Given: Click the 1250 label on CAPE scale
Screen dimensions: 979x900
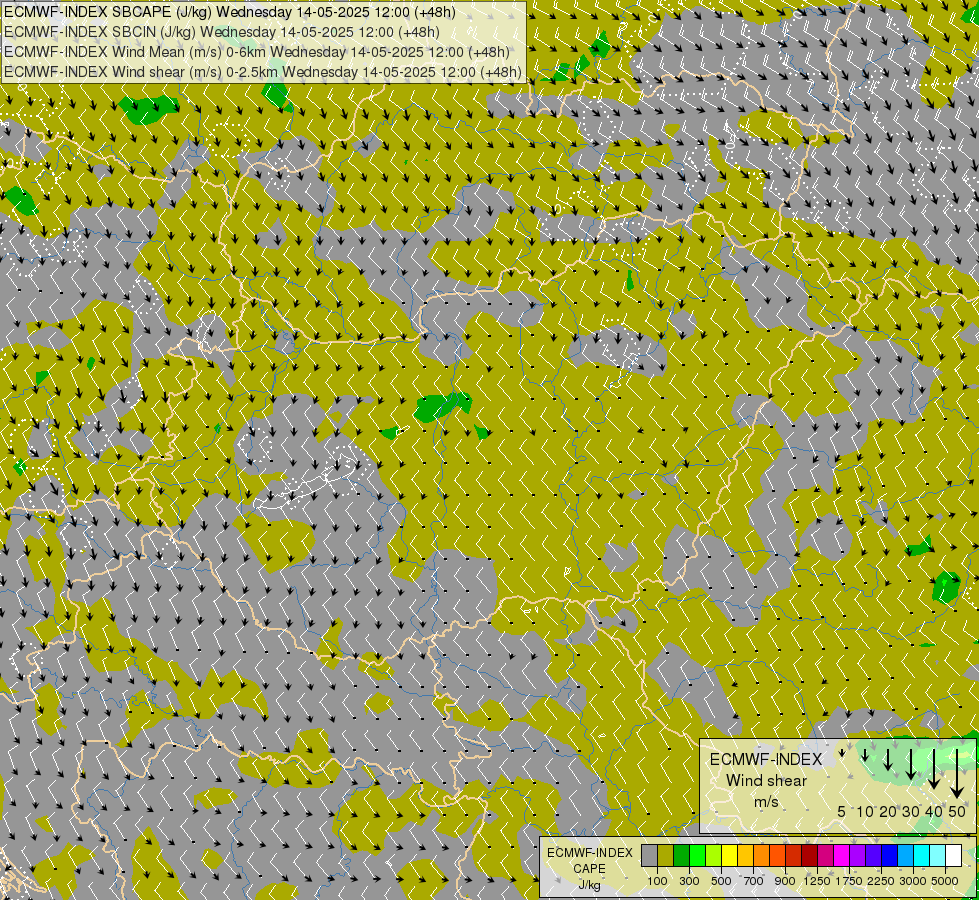Looking at the screenshot, I should [817, 881].
